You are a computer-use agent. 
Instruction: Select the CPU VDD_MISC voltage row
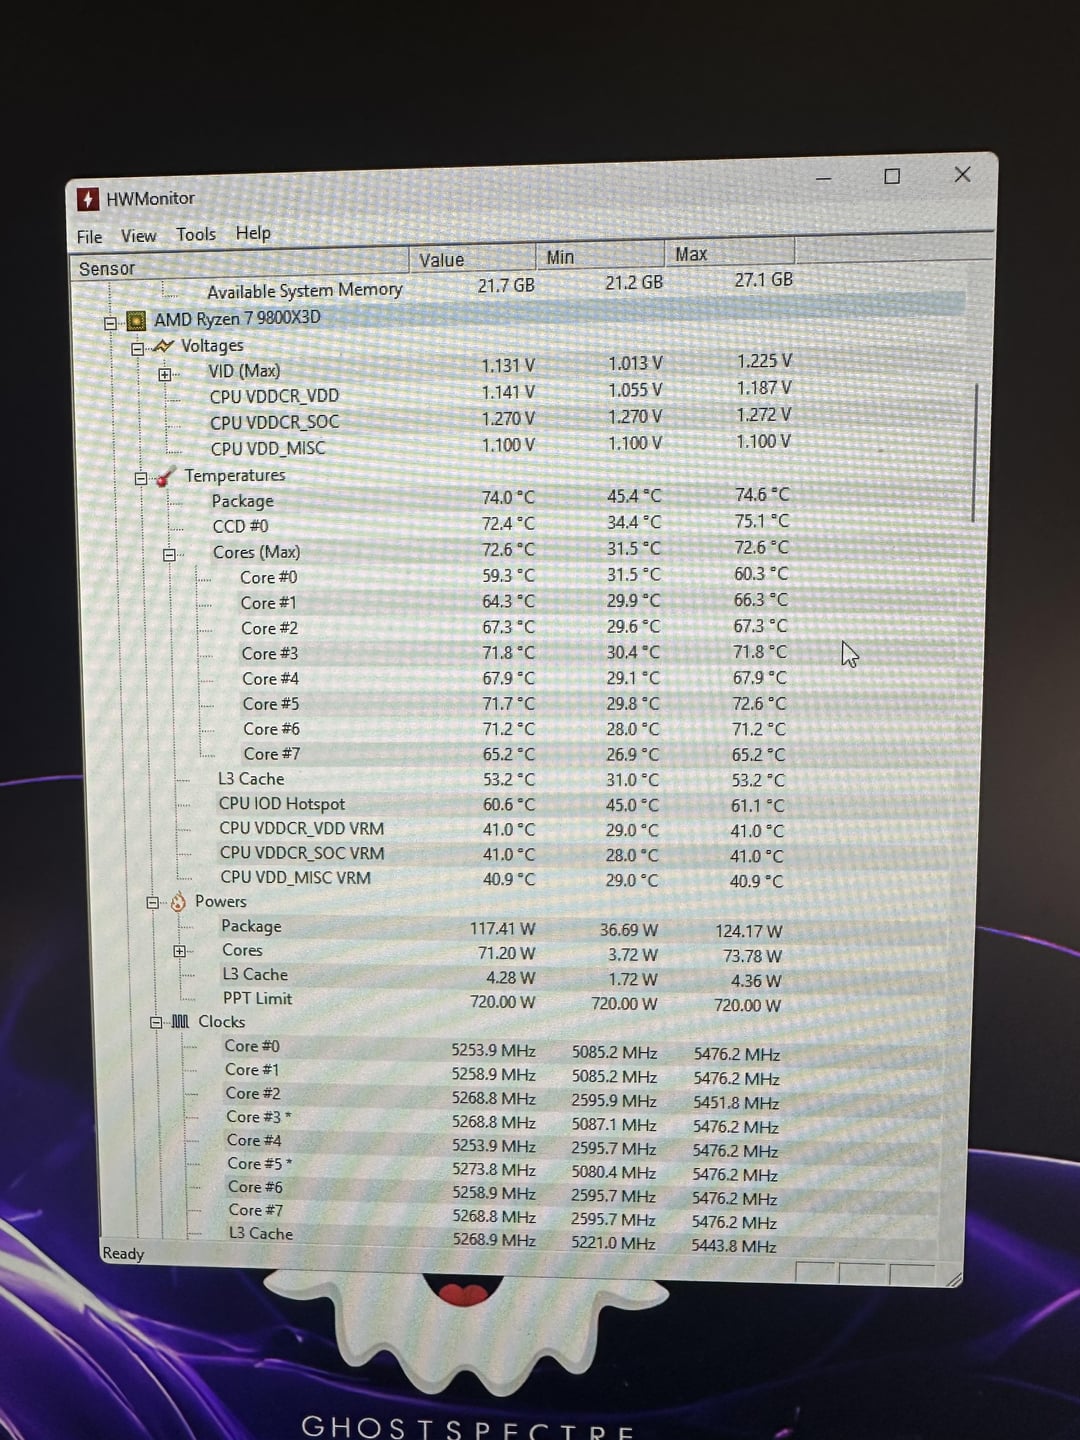(500, 446)
